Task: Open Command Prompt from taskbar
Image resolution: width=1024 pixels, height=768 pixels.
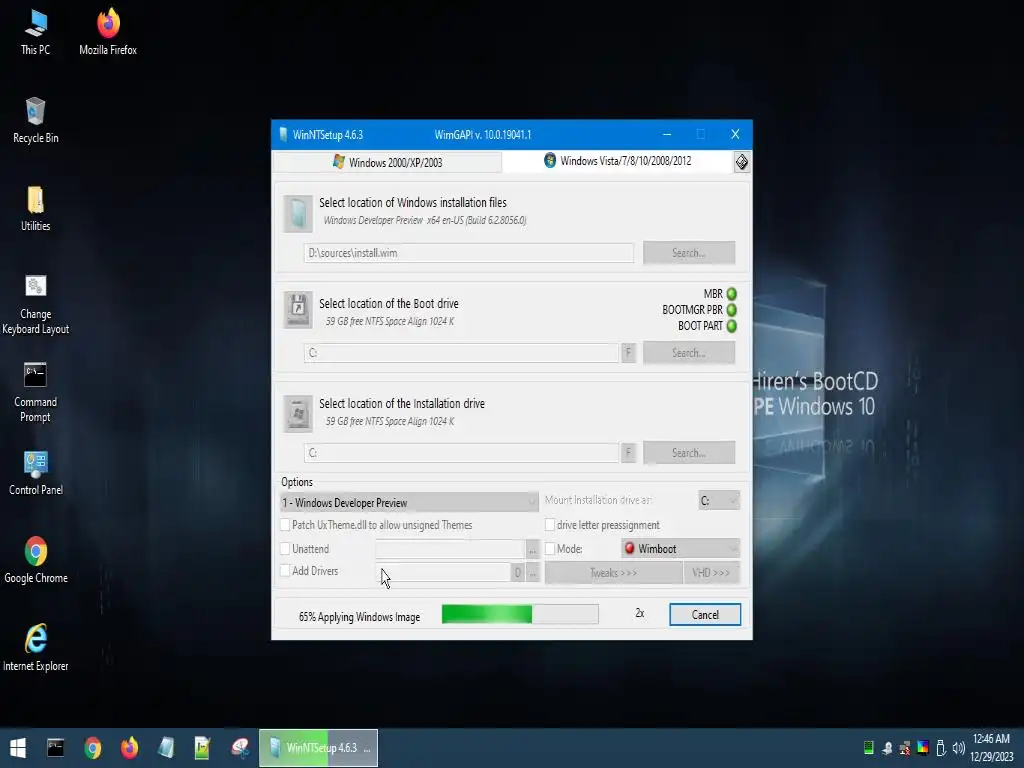Action: pos(56,748)
